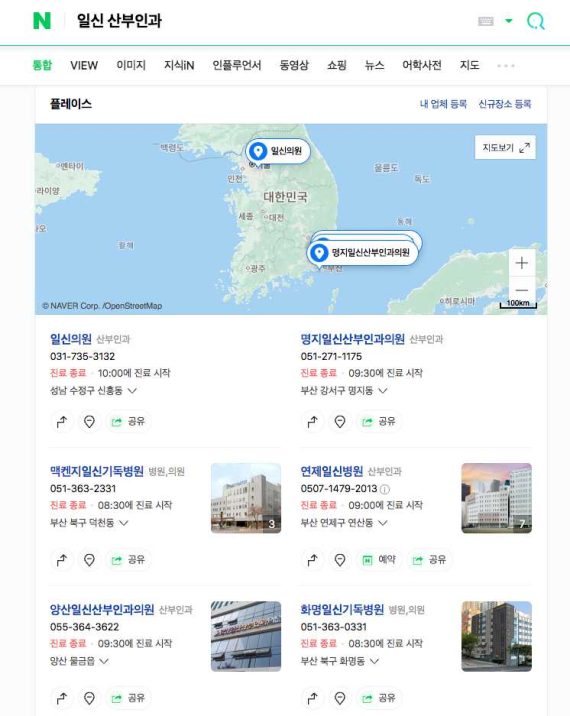Expand the 부산 북구 덕천동 address
570x716 pixels.
pos(89,522)
